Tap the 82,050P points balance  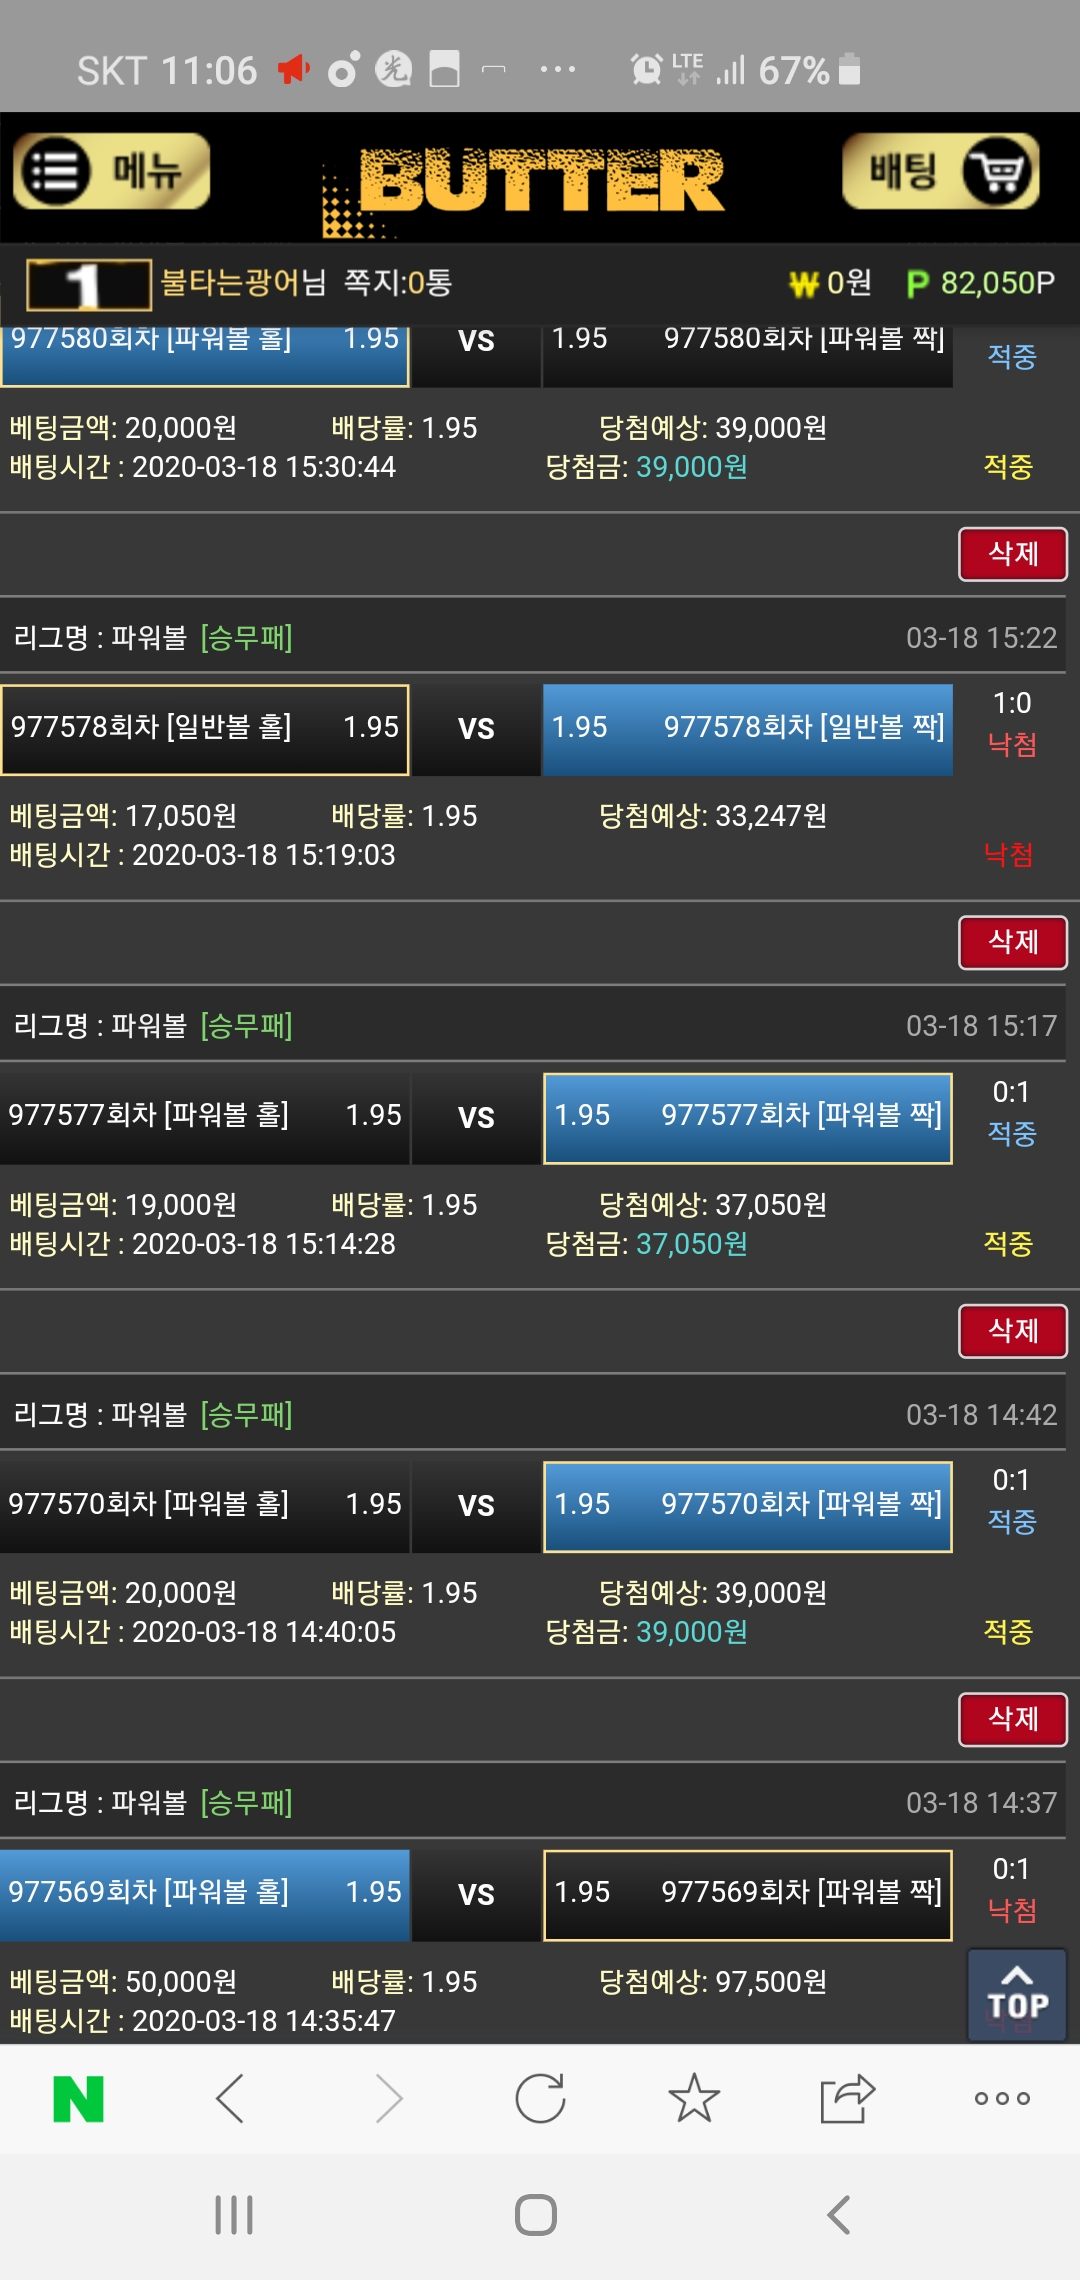(x=980, y=283)
